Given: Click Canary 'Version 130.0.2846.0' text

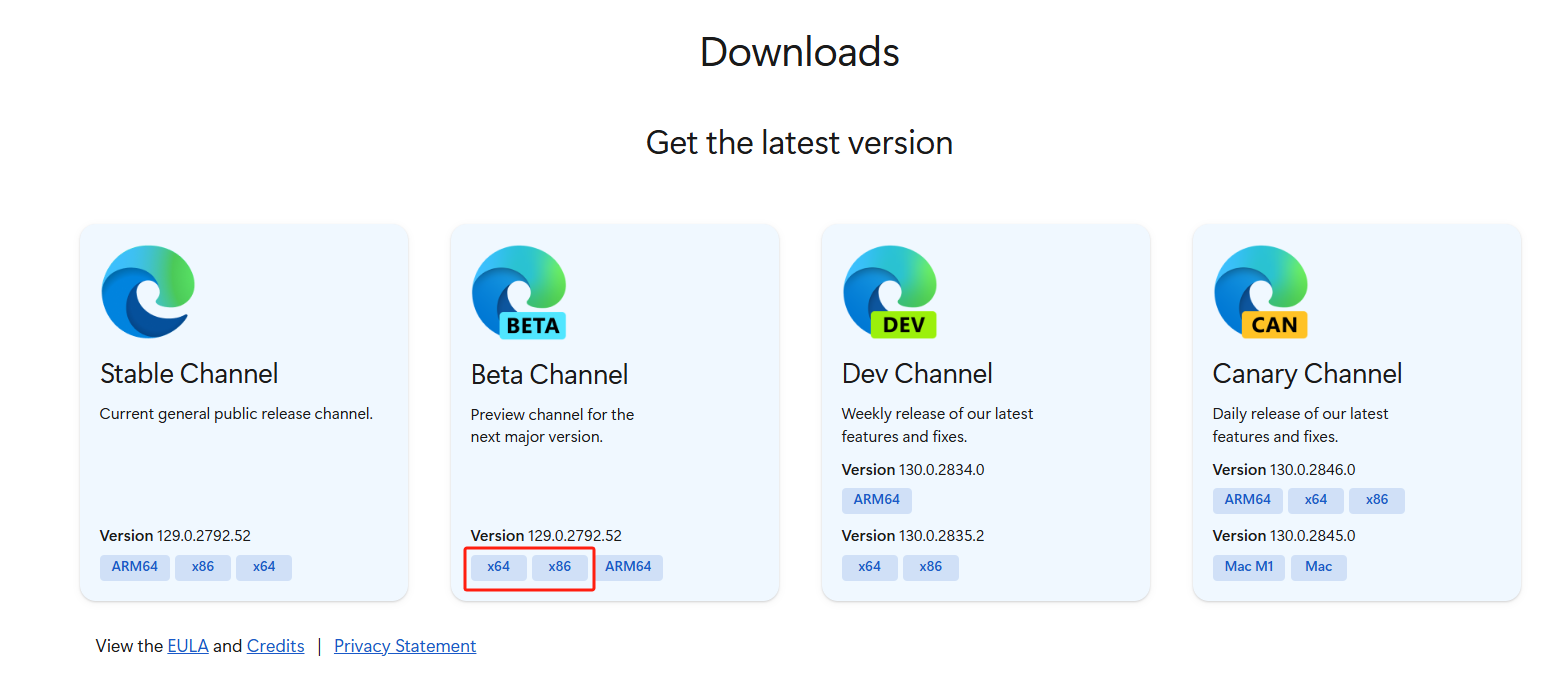Looking at the screenshot, I should pyautogui.click(x=1284, y=469).
